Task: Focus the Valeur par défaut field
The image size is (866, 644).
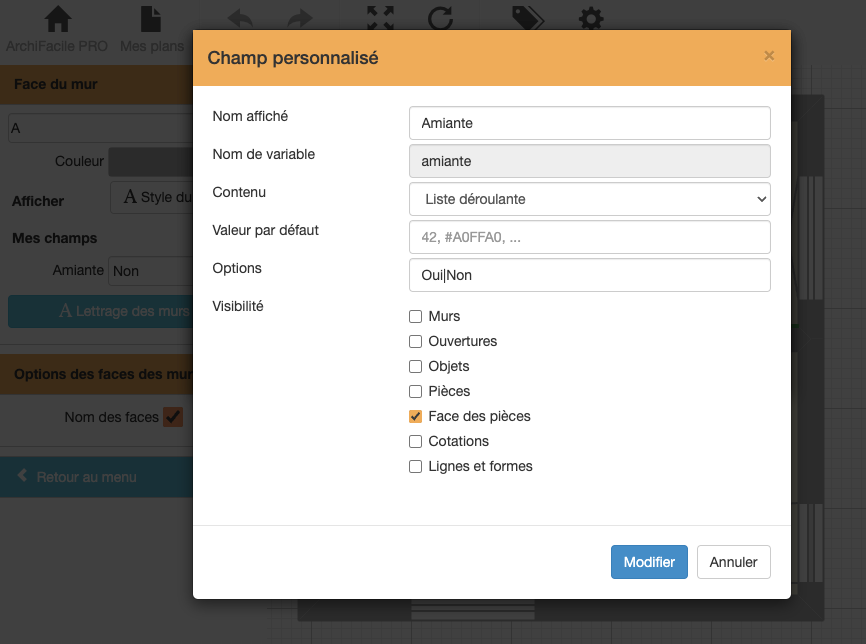Action: (590, 237)
